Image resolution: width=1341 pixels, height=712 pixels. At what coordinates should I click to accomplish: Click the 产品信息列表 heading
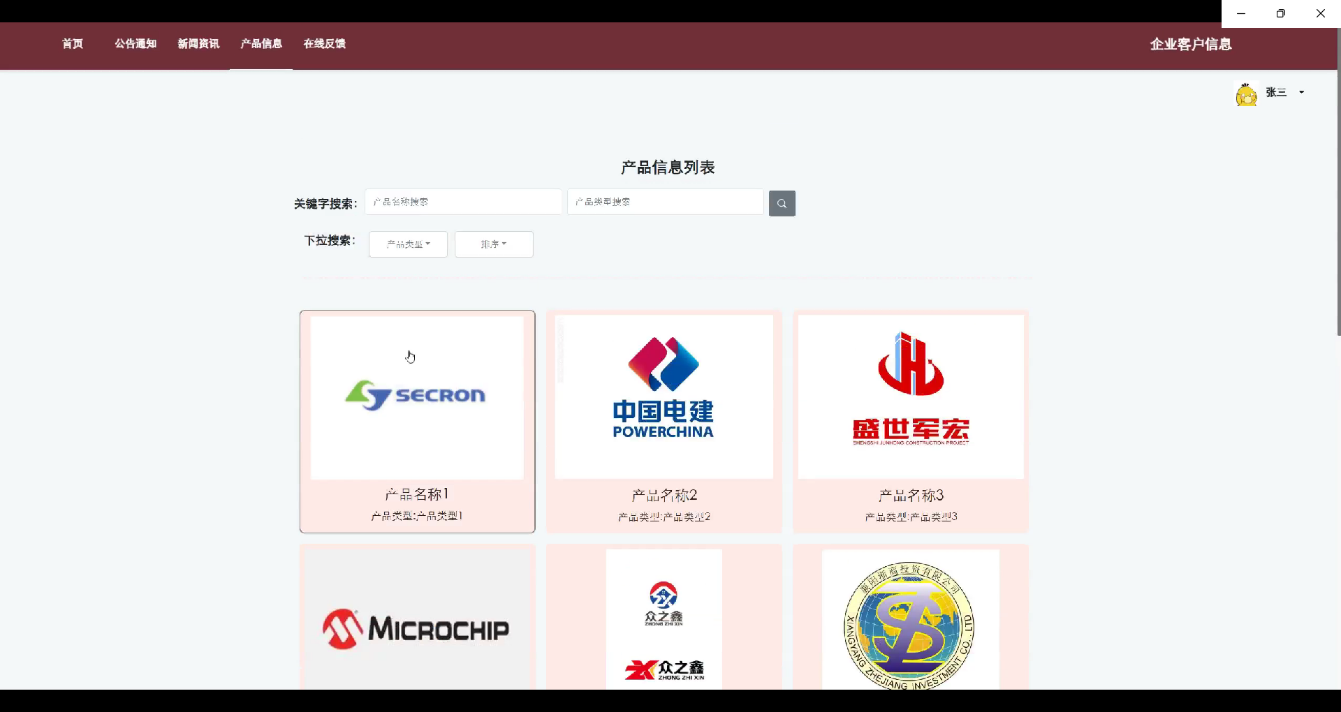[x=668, y=167]
